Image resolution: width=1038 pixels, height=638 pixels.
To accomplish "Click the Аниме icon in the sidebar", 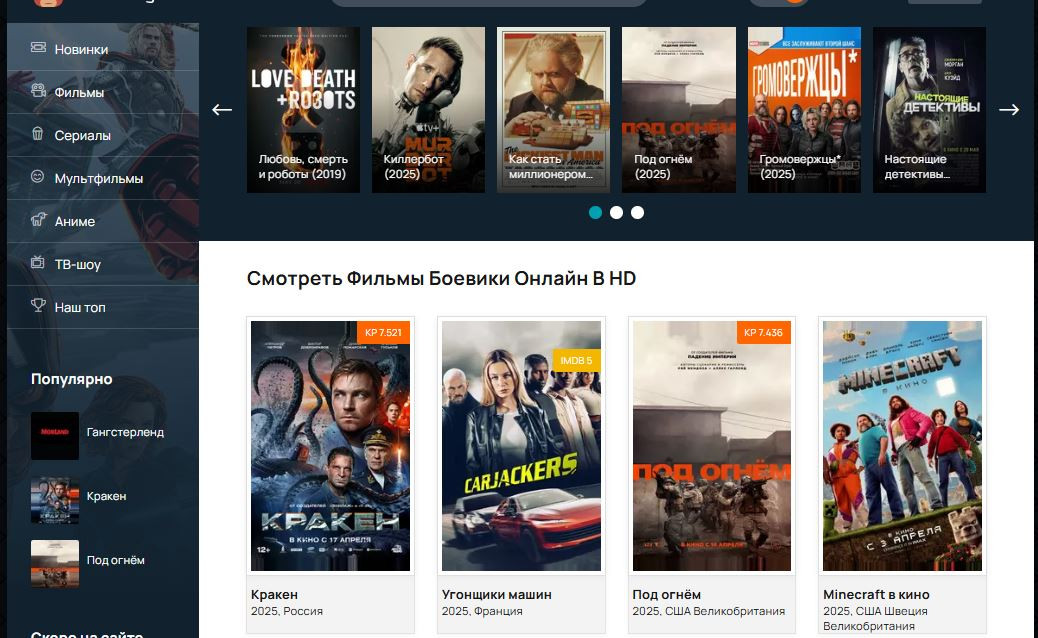I will click(x=38, y=220).
